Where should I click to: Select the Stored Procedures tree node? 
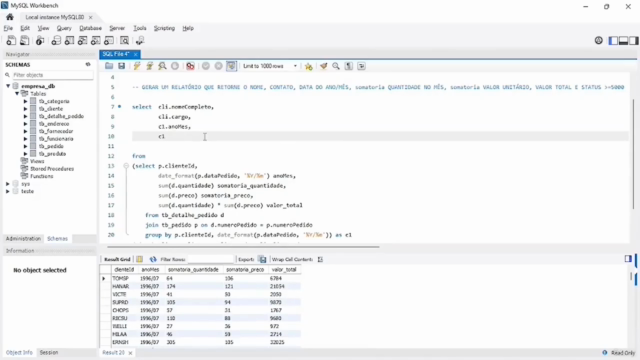(52, 169)
